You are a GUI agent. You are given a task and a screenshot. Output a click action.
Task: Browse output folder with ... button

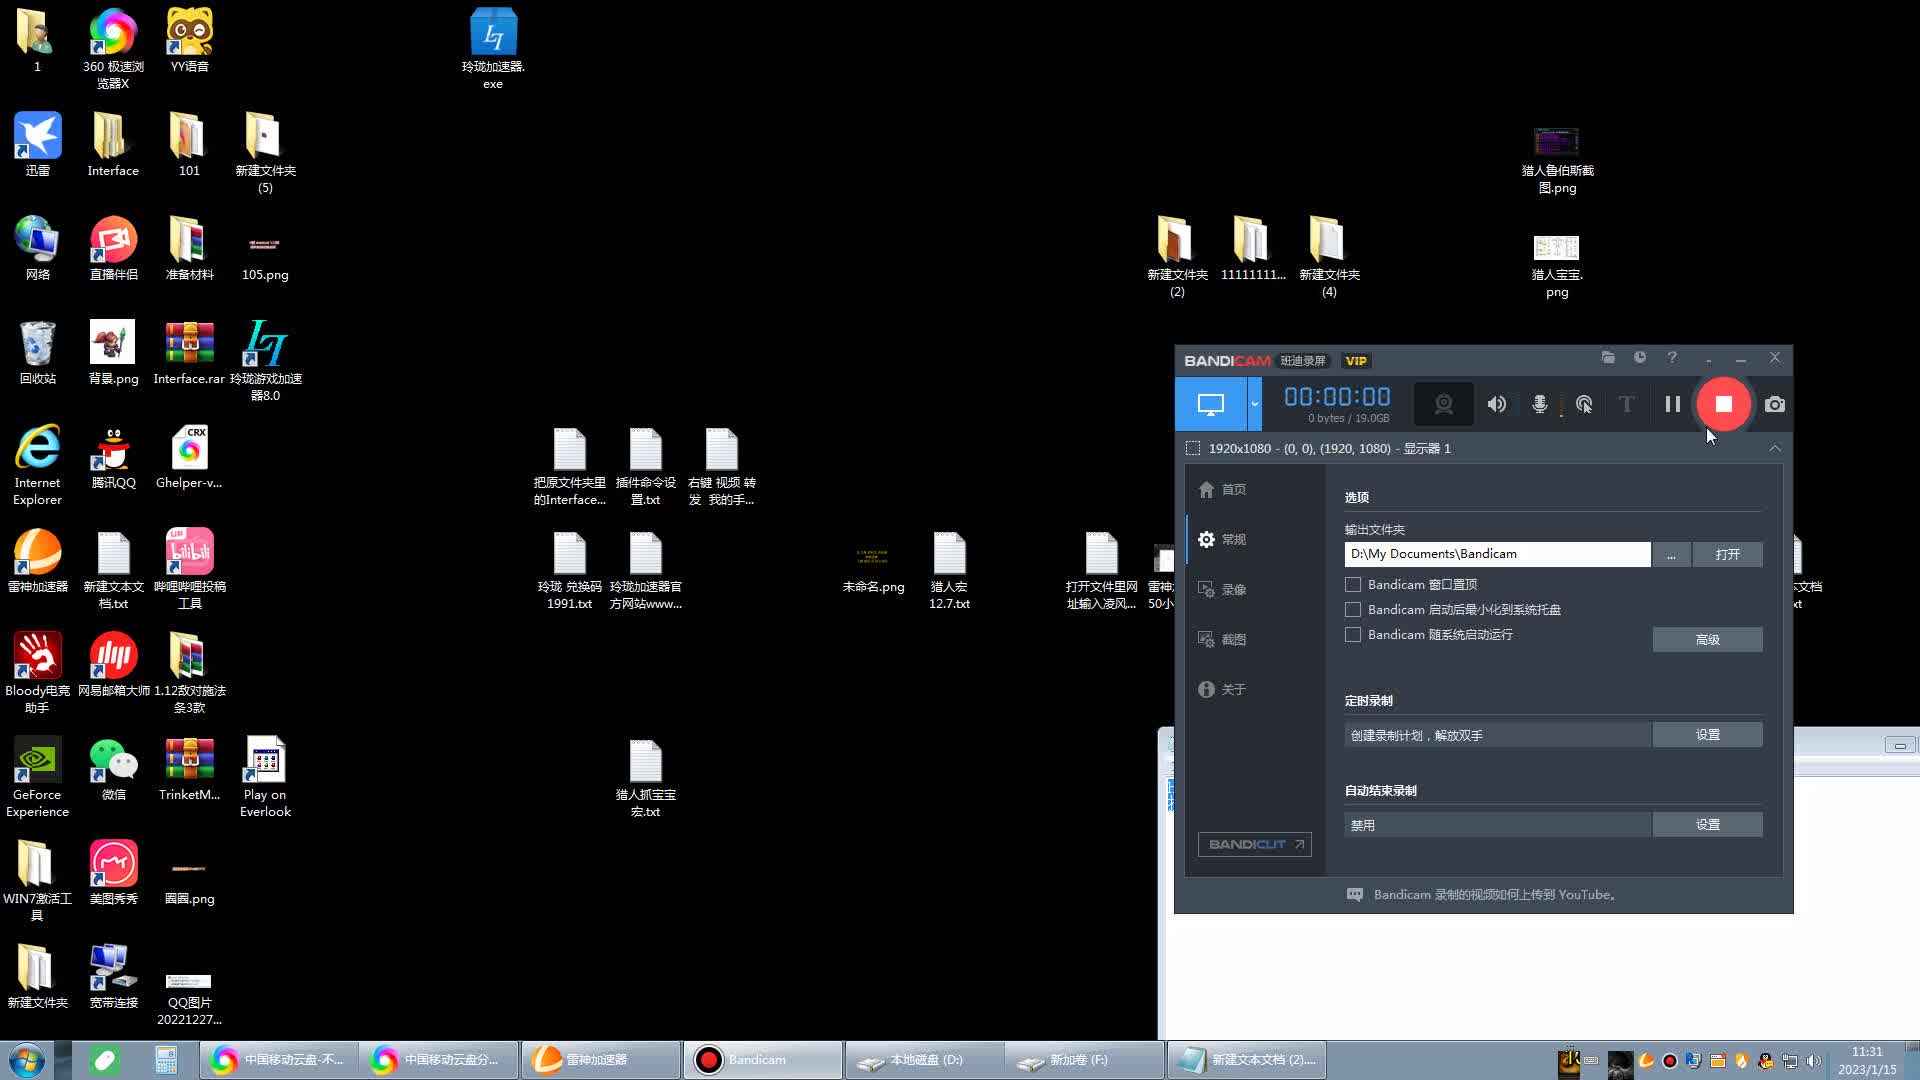point(1671,554)
